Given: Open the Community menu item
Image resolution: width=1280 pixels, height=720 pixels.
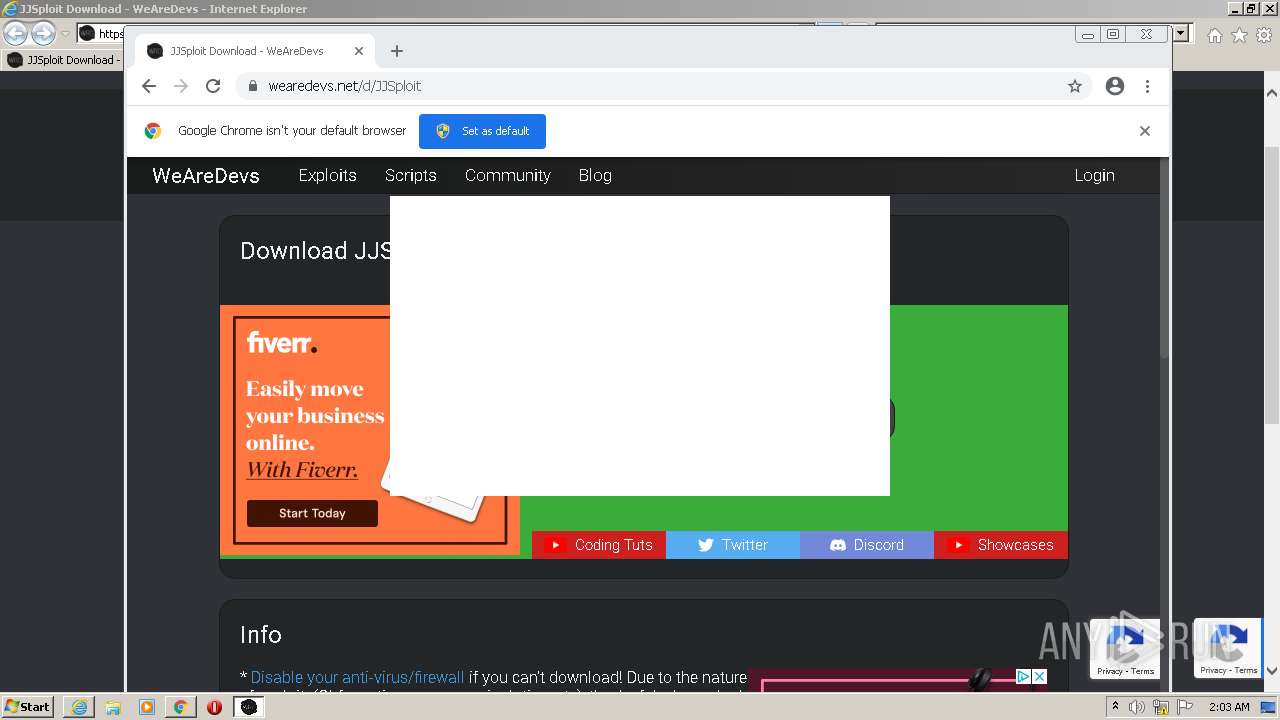Looking at the screenshot, I should 508,175.
